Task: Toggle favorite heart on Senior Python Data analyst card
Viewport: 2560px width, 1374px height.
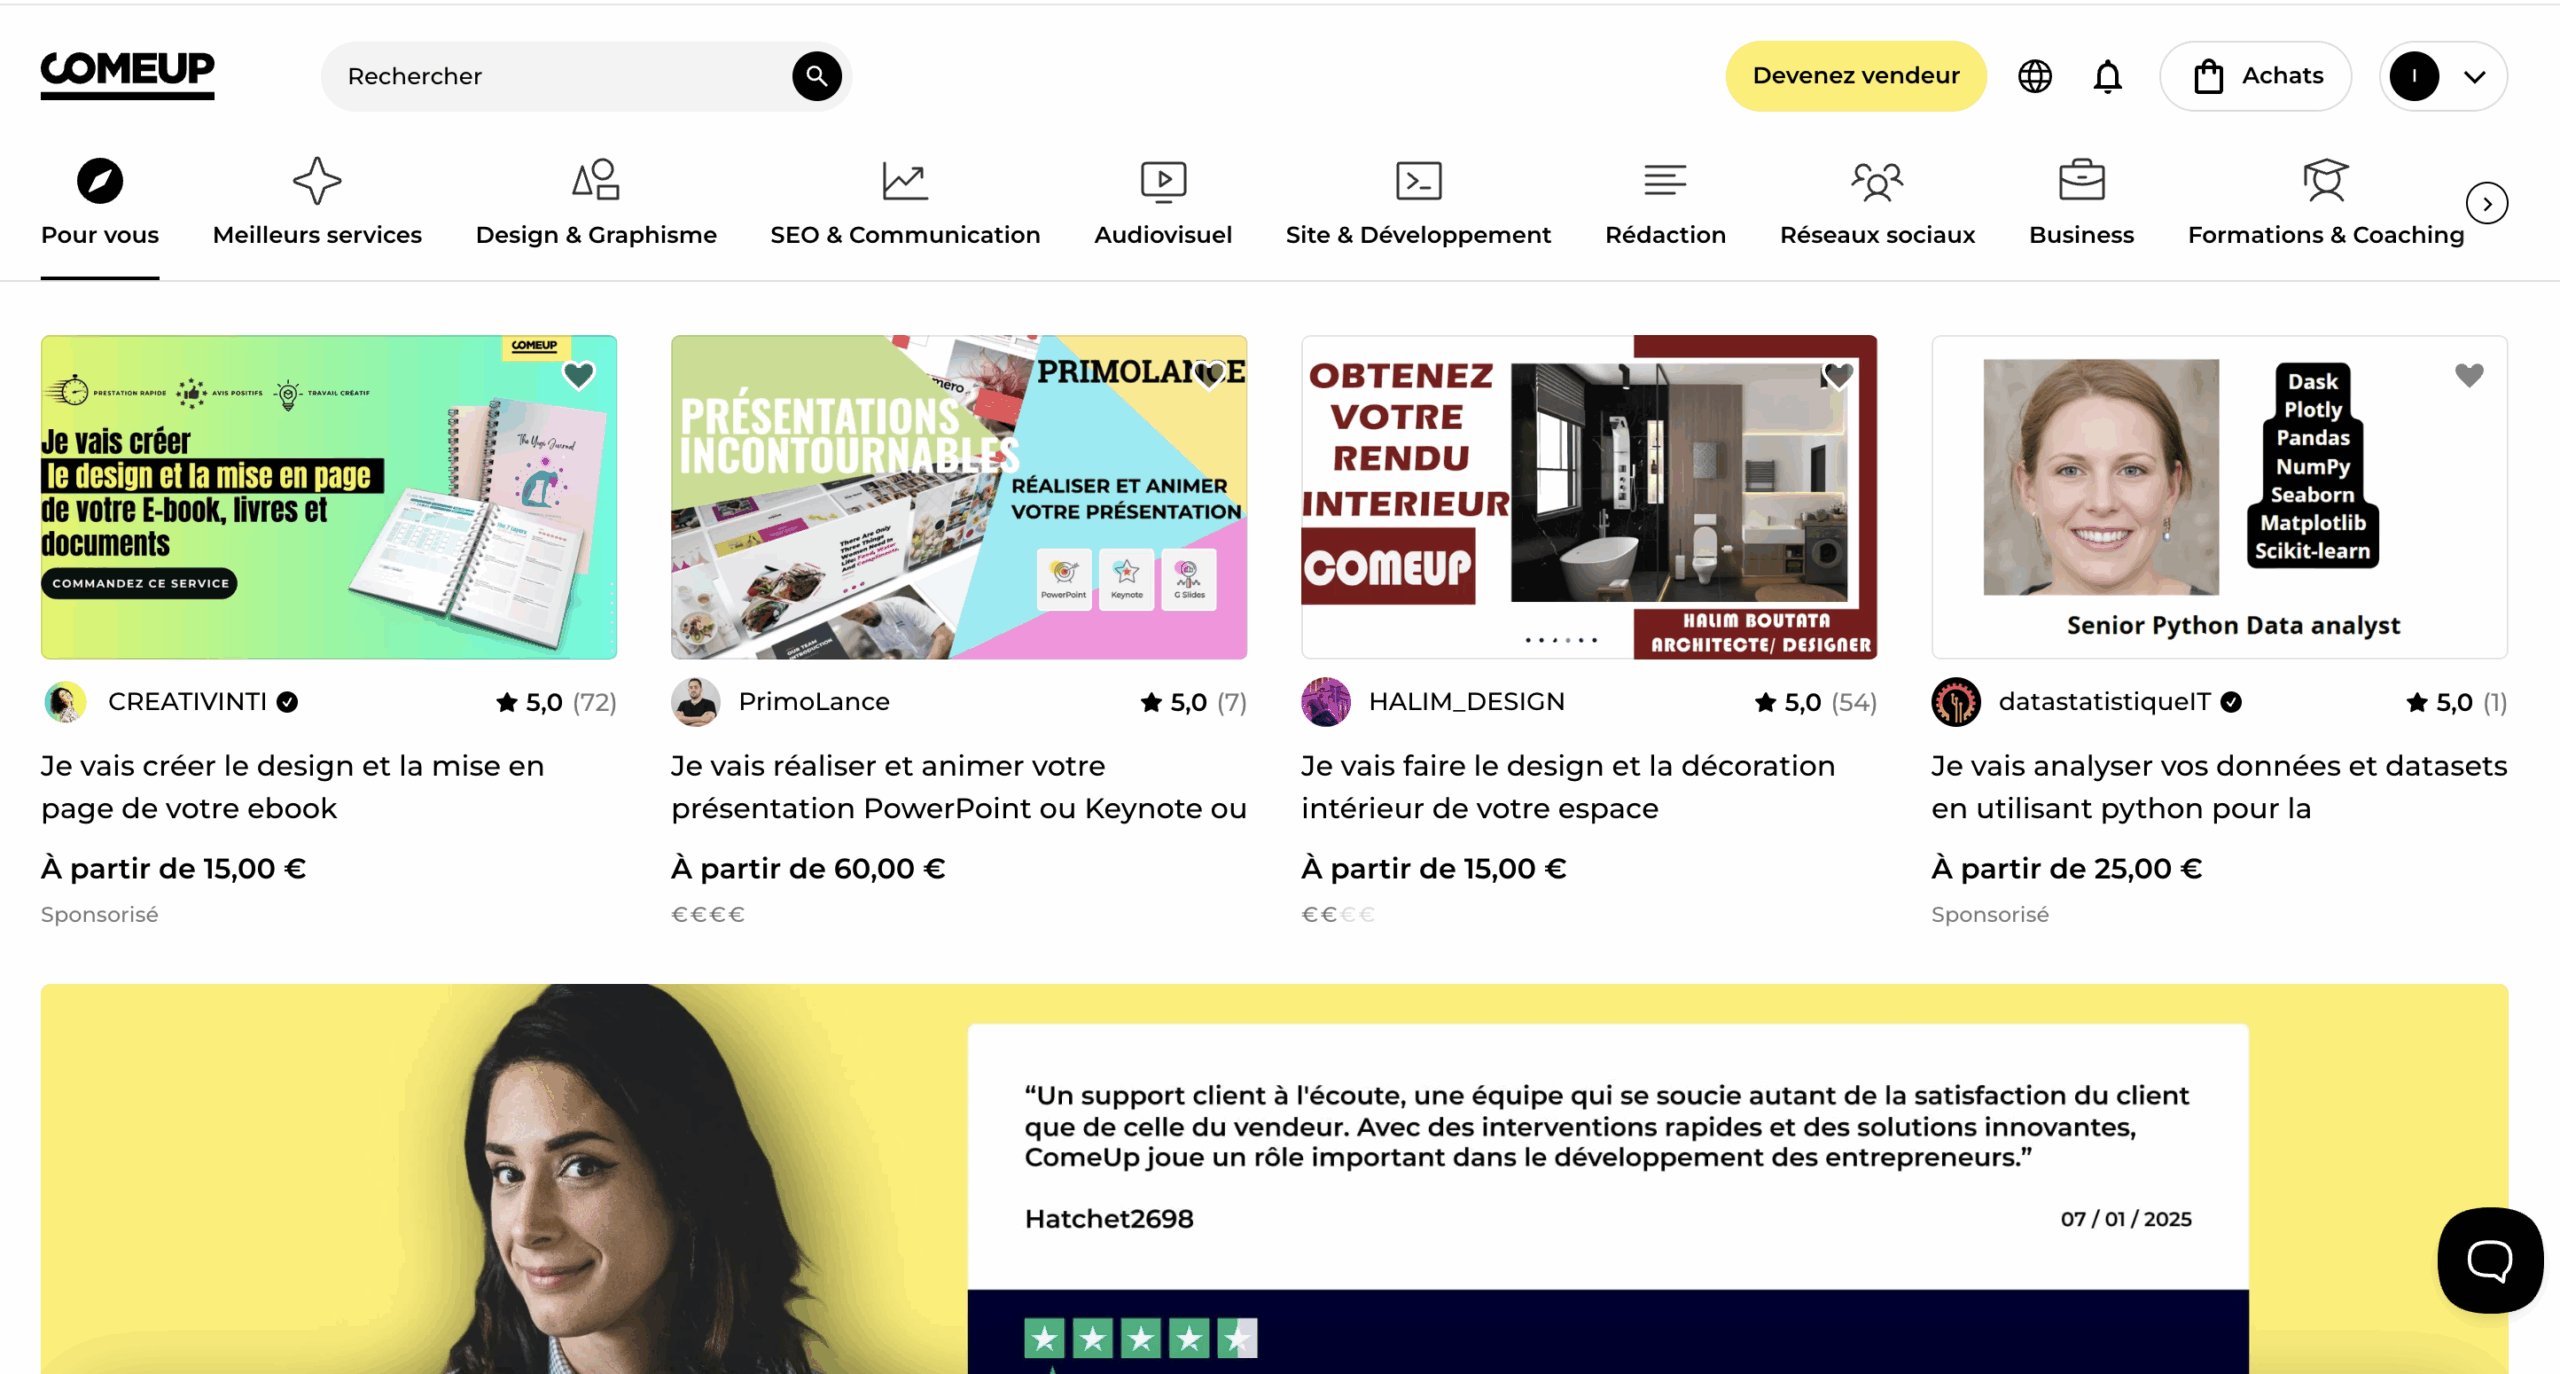Action: point(2469,375)
